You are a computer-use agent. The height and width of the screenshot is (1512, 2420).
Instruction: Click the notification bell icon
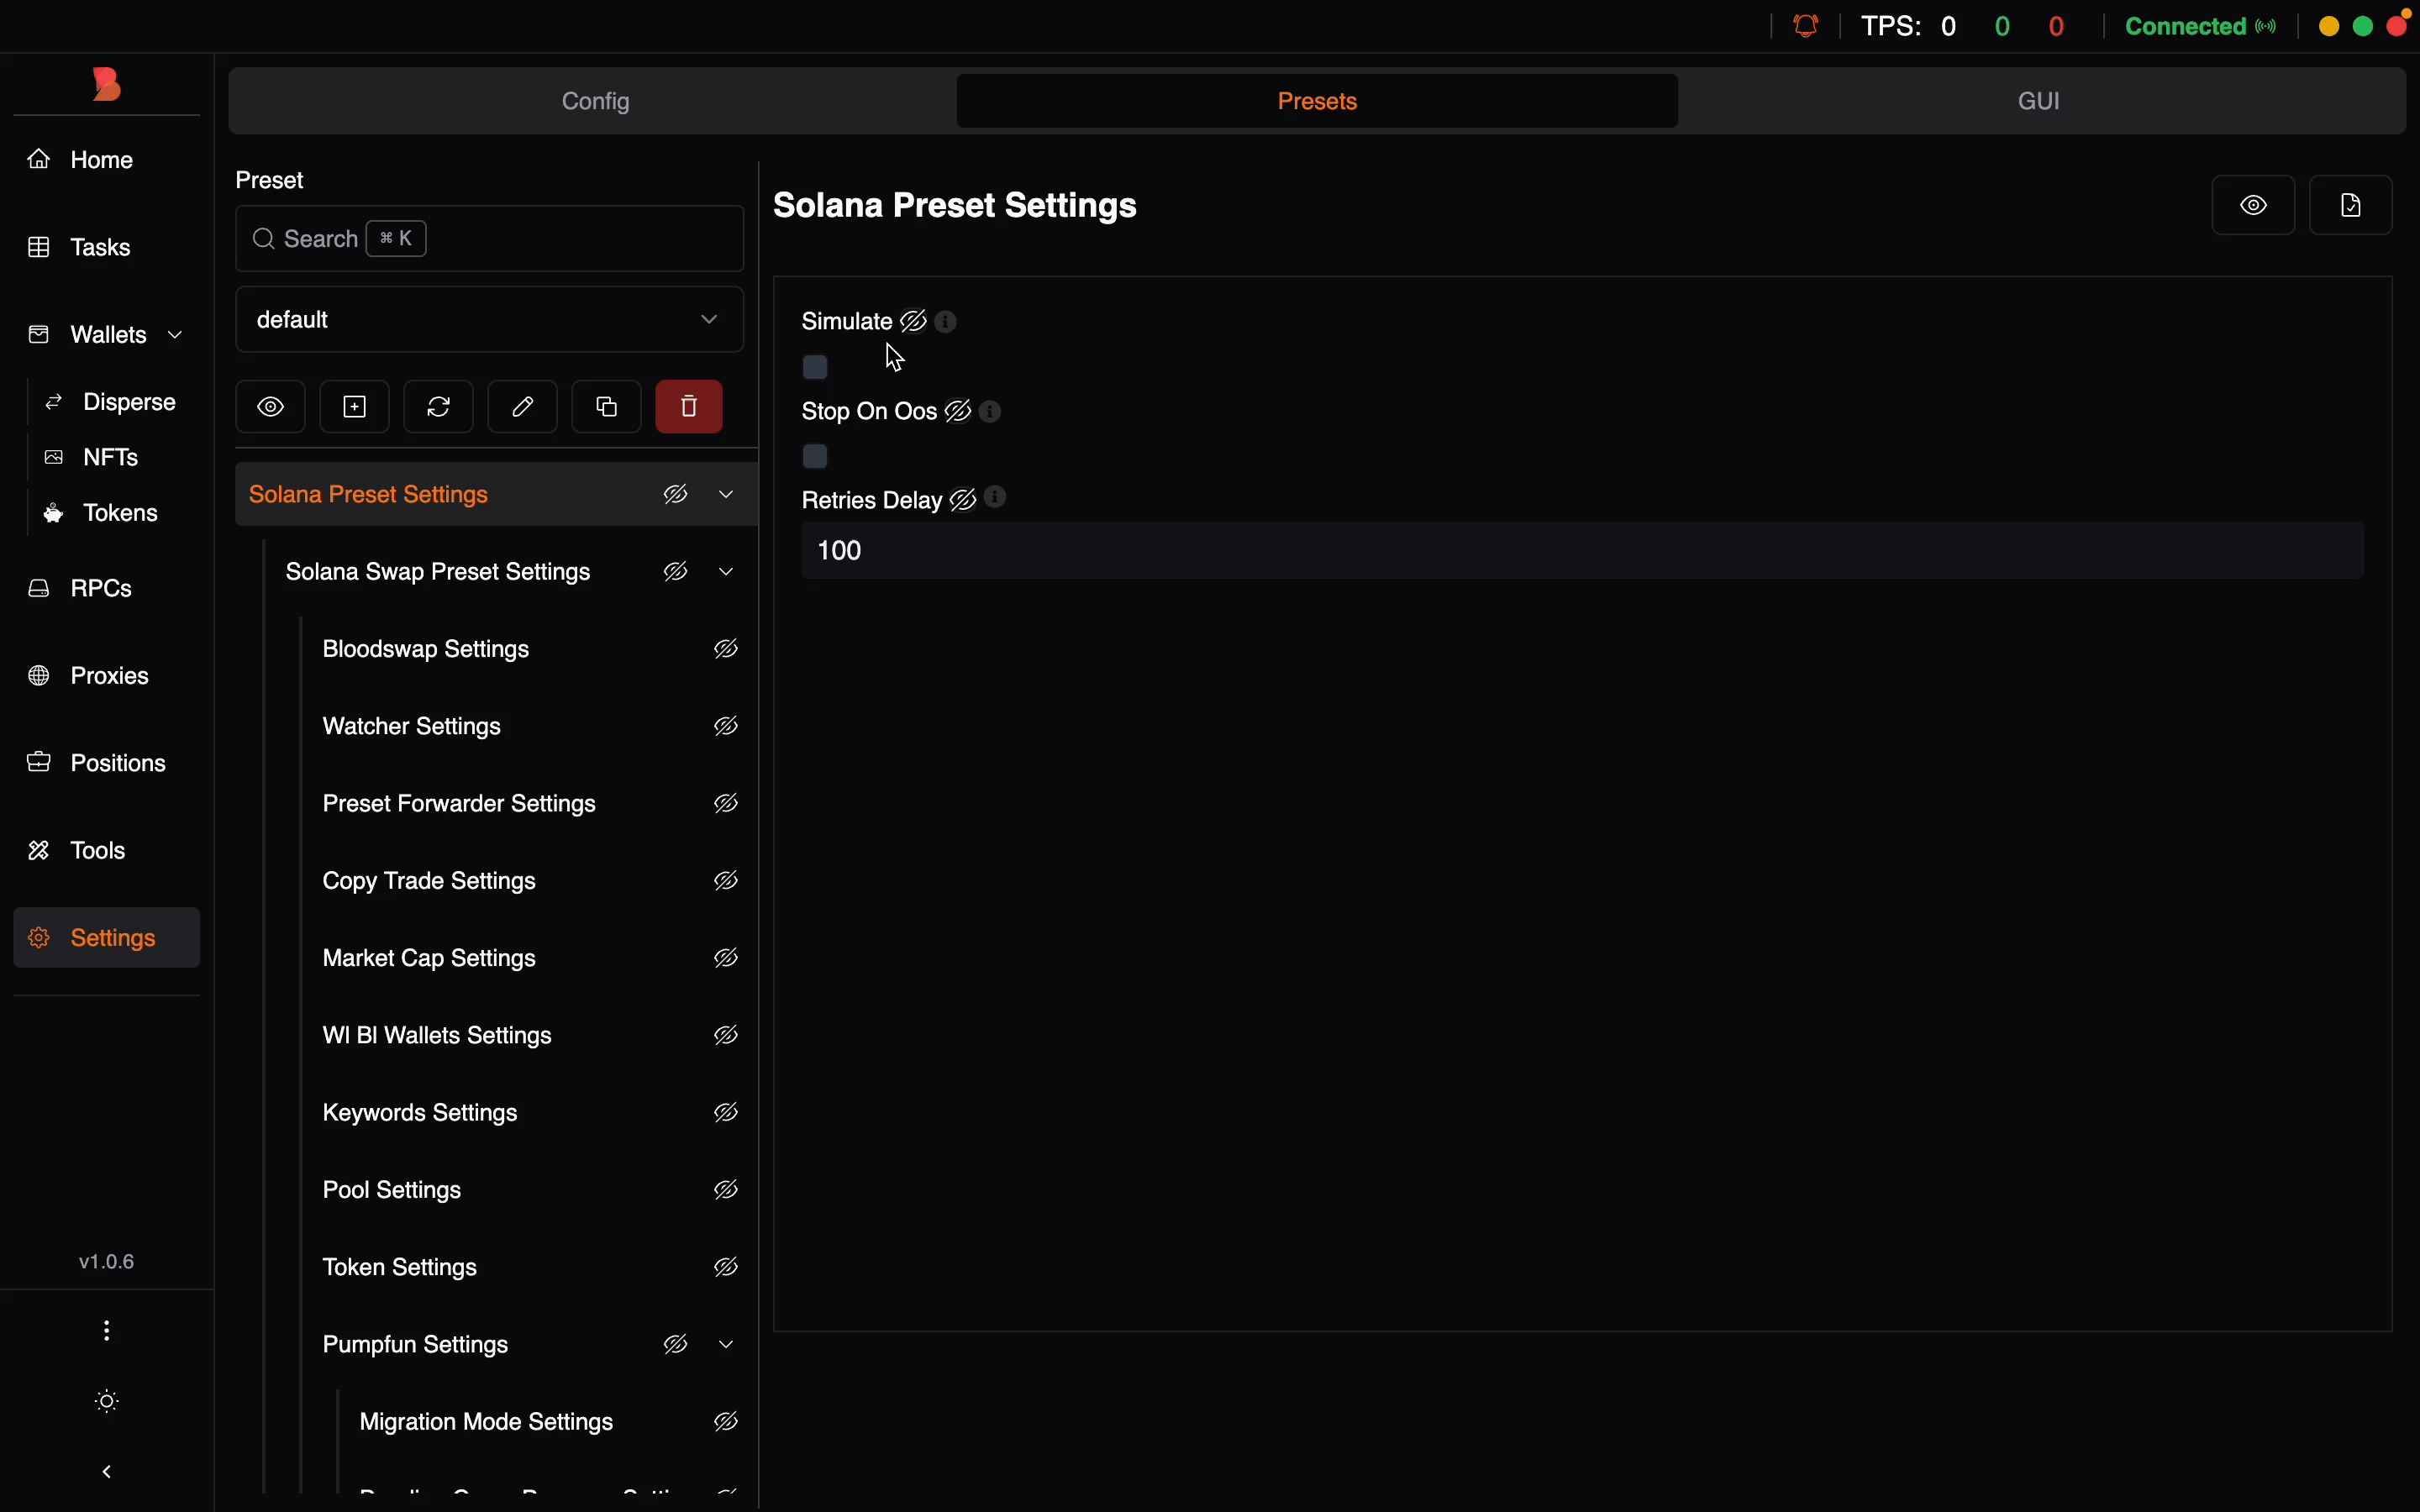(1807, 26)
